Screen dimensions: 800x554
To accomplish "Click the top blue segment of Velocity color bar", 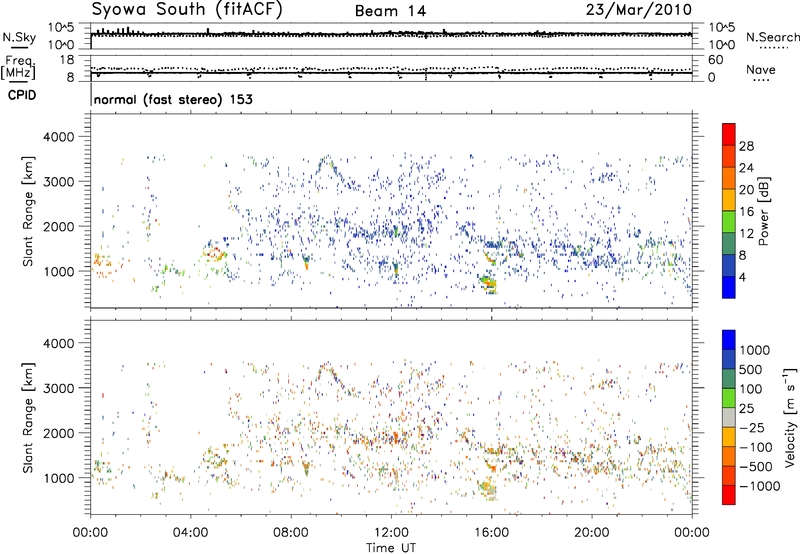I will (729, 340).
